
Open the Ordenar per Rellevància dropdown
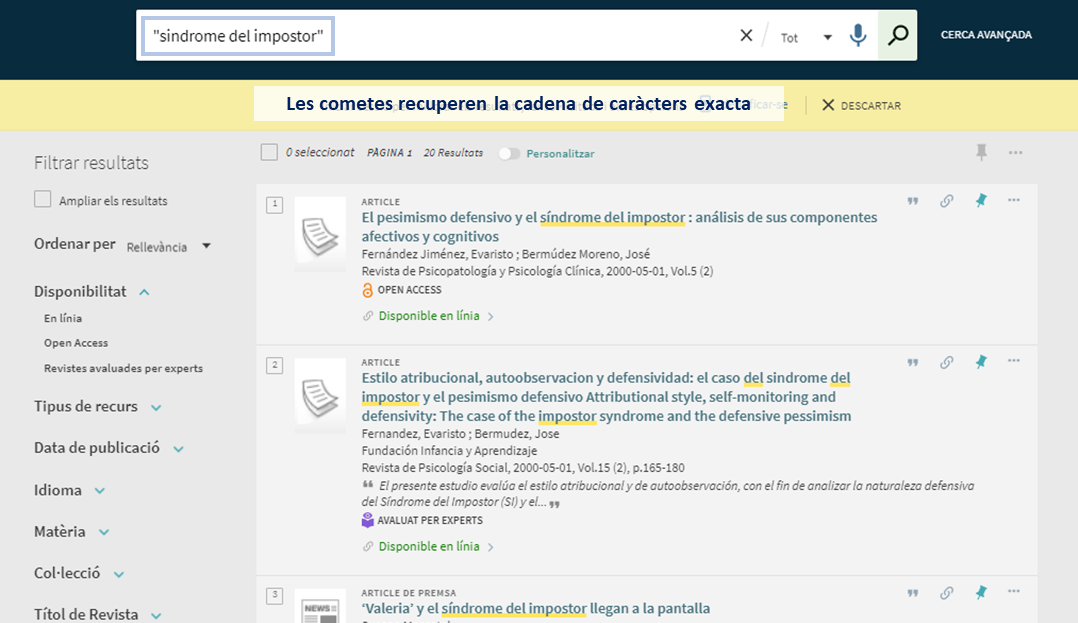[x=168, y=246]
